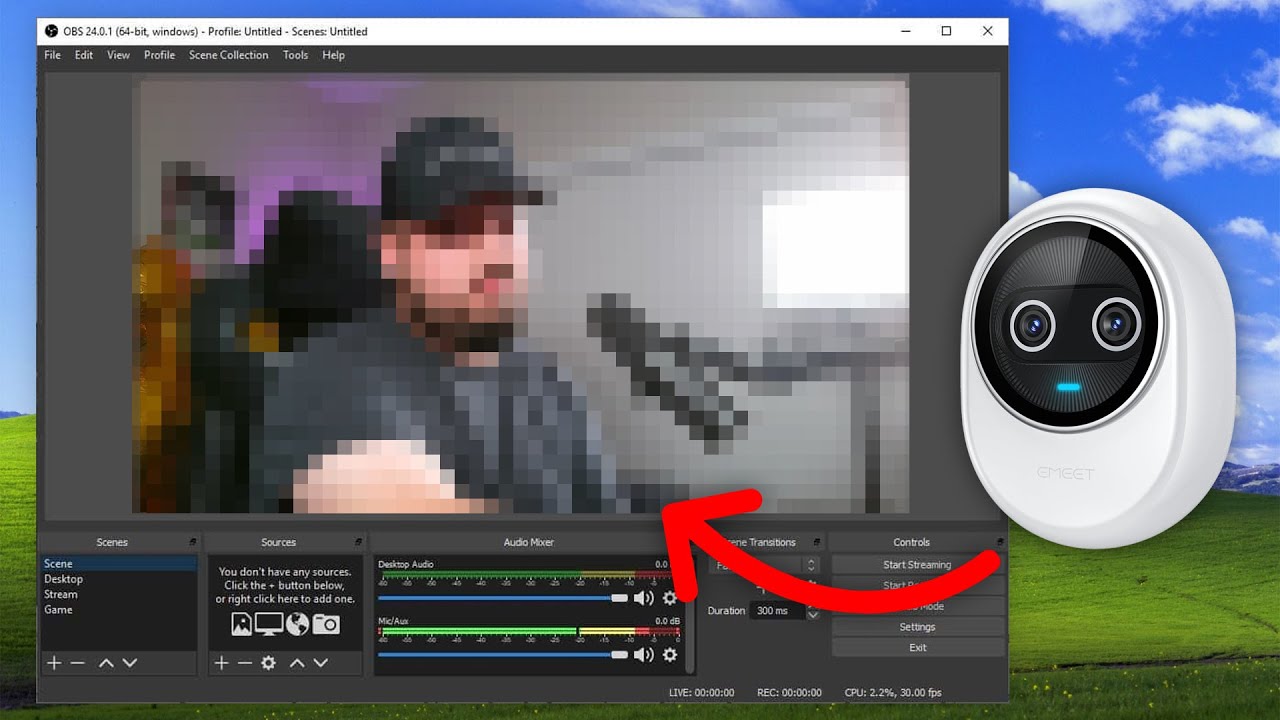
Task: Open OBS Settings from Controls
Action: pos(917,627)
